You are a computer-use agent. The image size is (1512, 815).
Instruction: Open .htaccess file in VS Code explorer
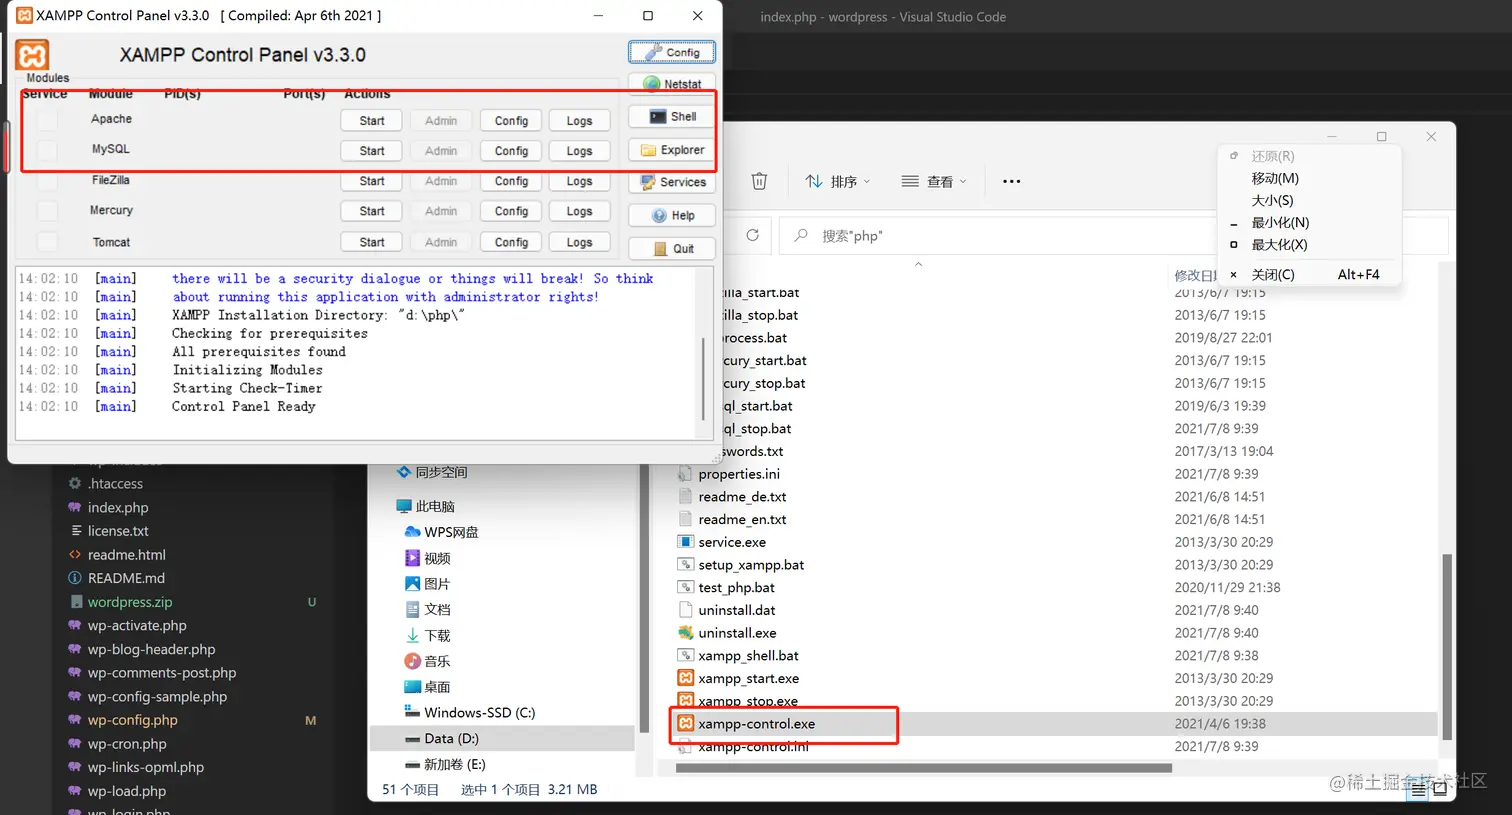(x=115, y=483)
